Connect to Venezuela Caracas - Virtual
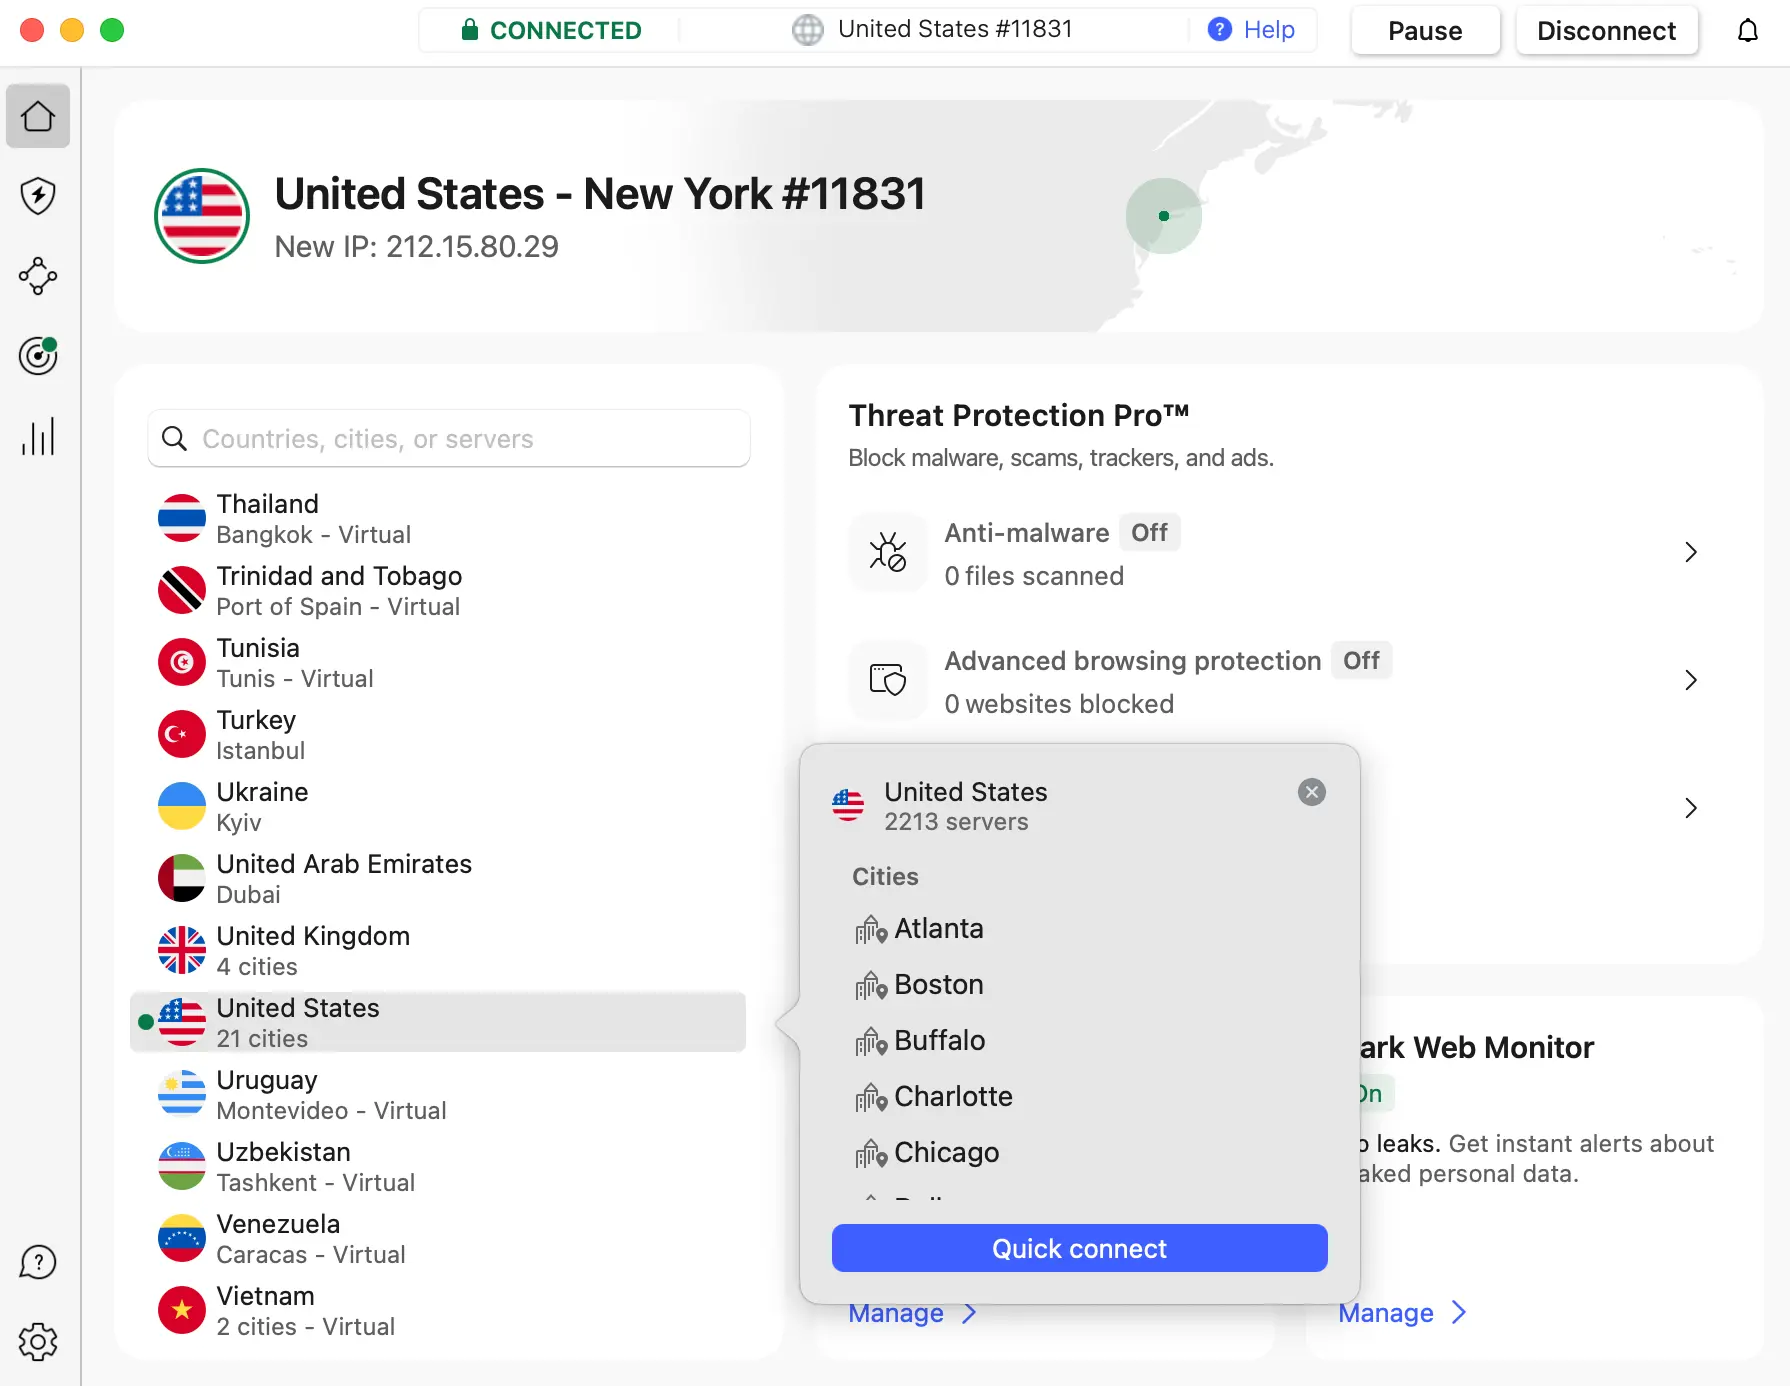This screenshot has width=1790, height=1386. [x=438, y=1238]
